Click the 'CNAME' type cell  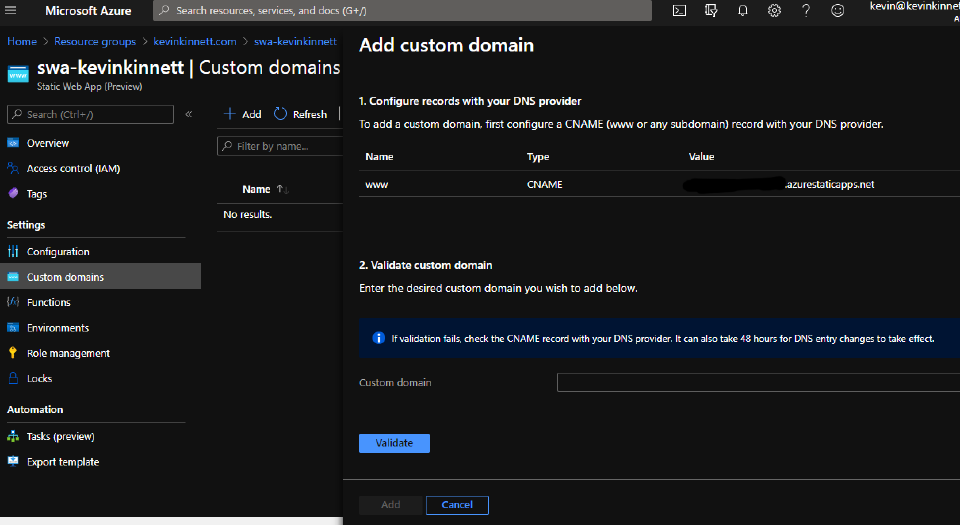pos(544,184)
